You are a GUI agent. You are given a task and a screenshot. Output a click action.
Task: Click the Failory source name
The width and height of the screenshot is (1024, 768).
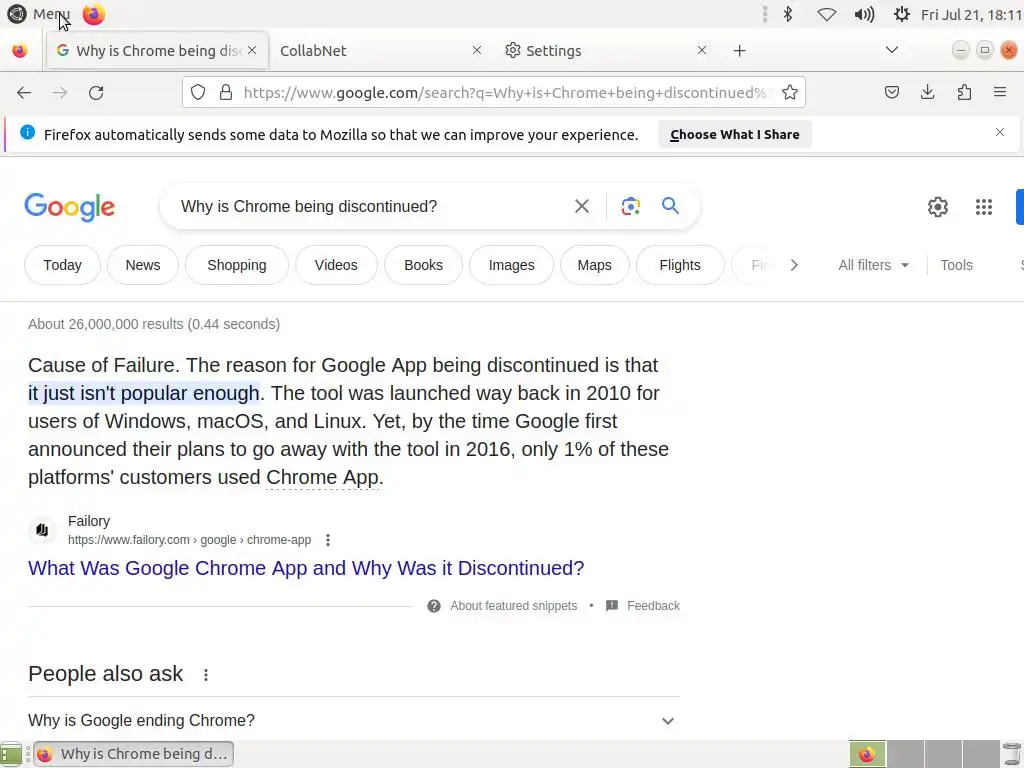(x=89, y=521)
